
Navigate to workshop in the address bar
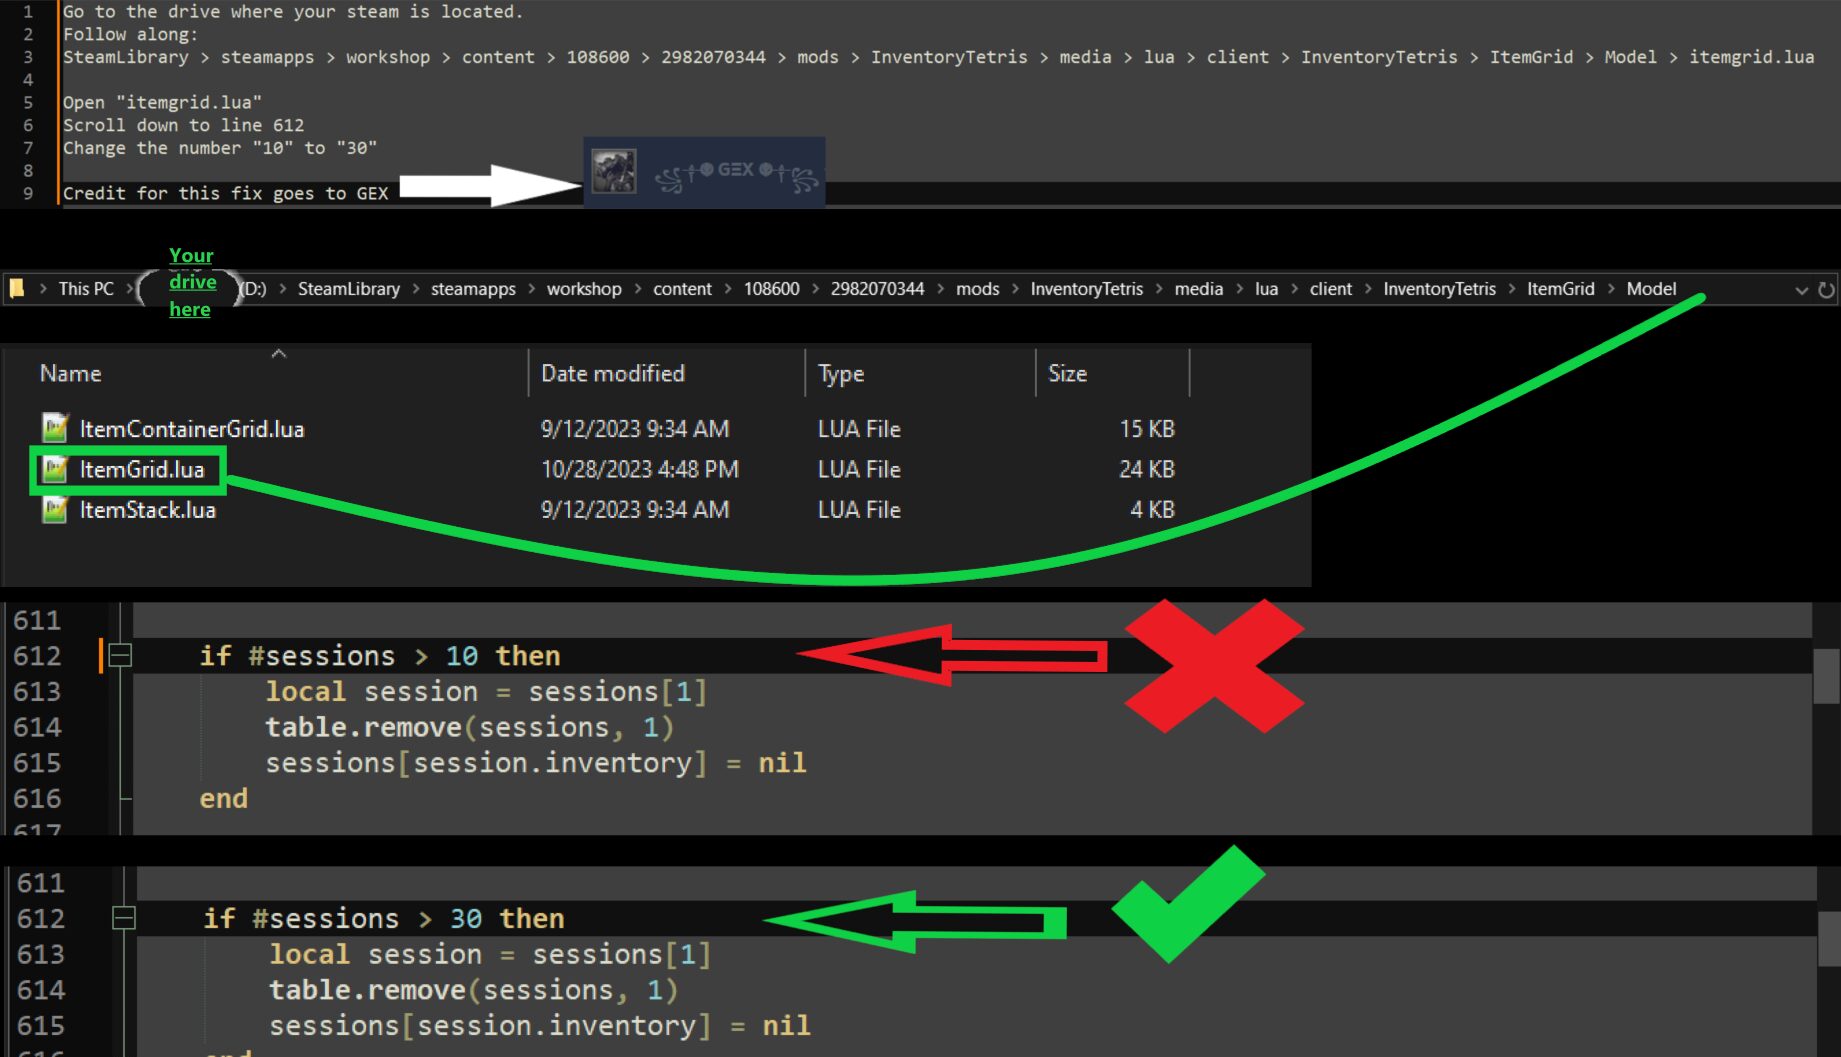[x=584, y=289]
